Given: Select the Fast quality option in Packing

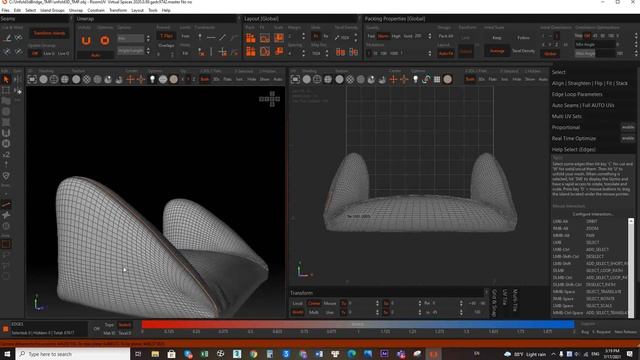Looking at the screenshot, I should coord(371,36).
